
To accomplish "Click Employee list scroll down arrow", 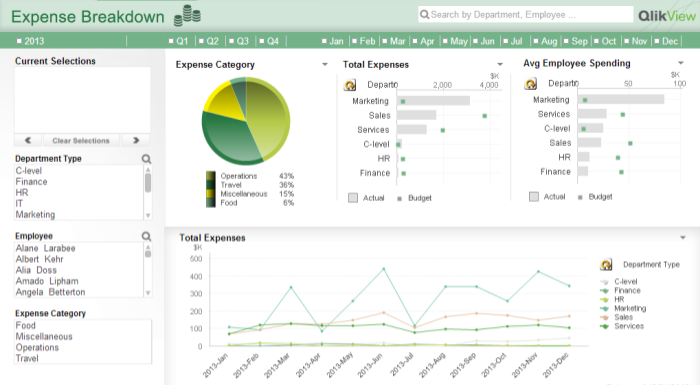I will point(148,293).
